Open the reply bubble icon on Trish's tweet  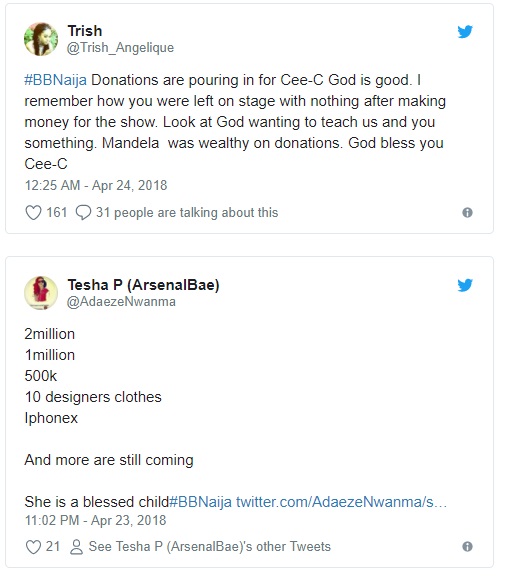(x=83, y=213)
